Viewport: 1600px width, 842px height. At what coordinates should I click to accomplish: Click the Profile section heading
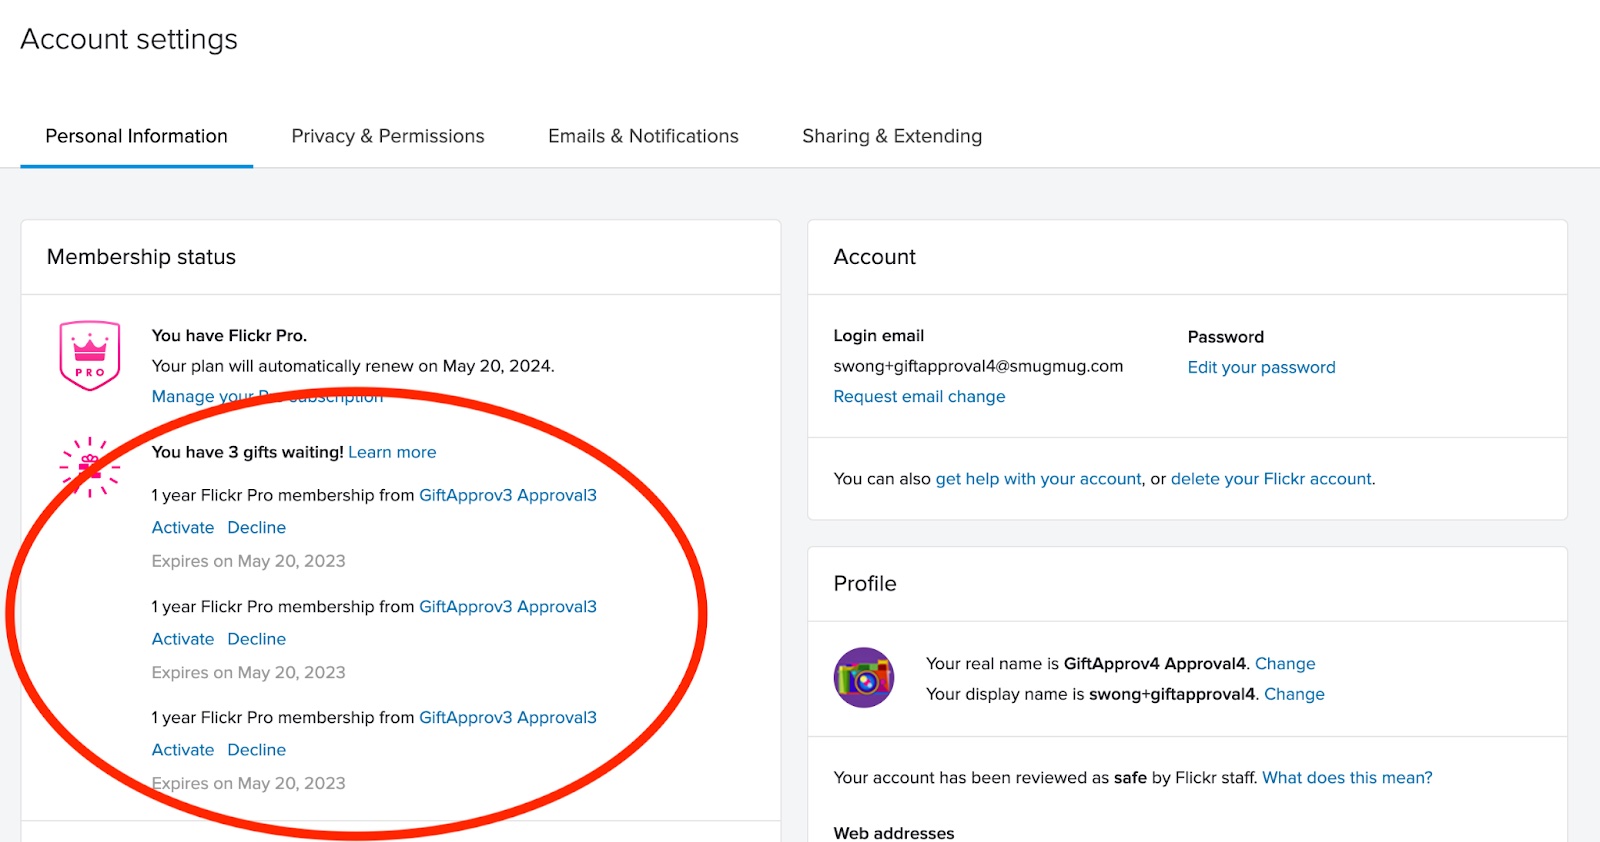tap(865, 584)
